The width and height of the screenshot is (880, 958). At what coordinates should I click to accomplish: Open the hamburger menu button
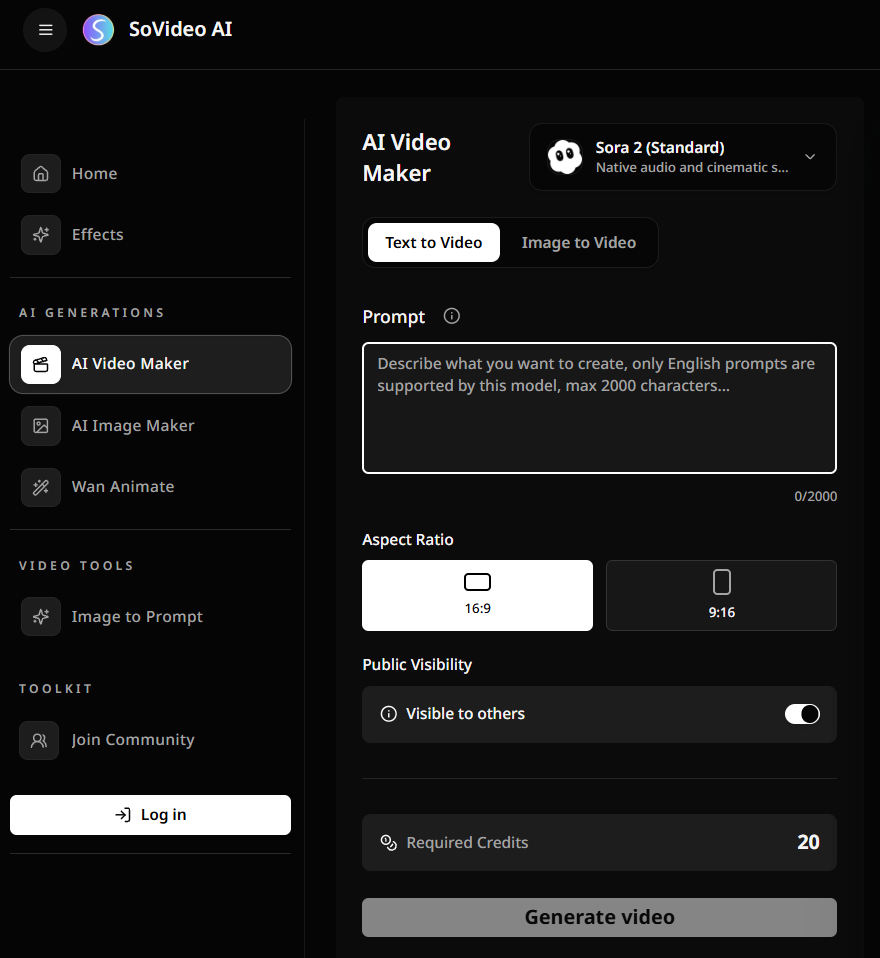pos(45,29)
